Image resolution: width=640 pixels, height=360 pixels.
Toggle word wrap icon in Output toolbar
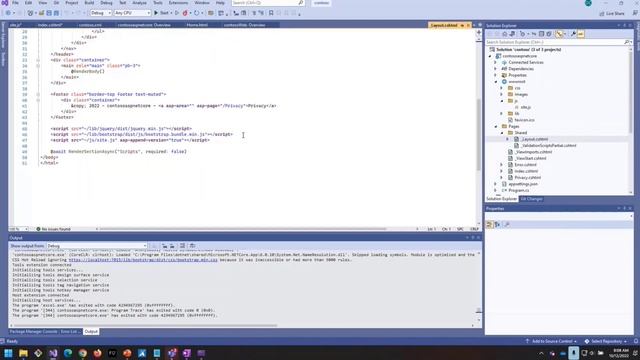pyautogui.click(x=192, y=246)
